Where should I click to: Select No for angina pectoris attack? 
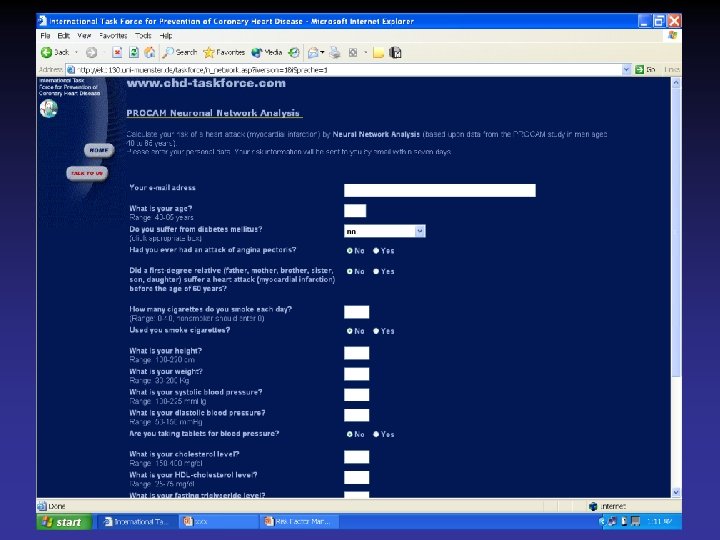350,251
